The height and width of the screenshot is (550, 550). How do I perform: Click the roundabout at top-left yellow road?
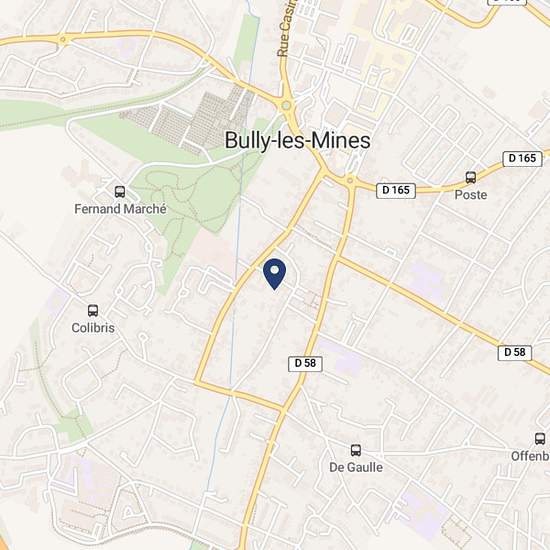(x=62, y=40)
